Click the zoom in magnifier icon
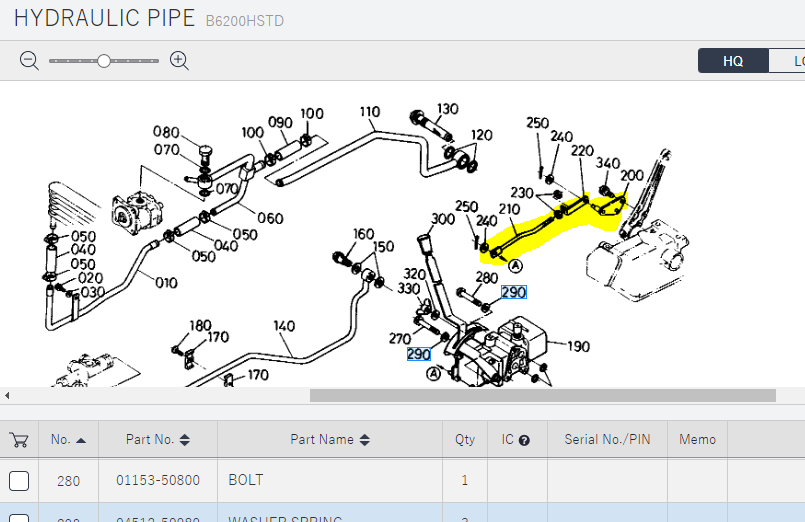 pyautogui.click(x=179, y=61)
